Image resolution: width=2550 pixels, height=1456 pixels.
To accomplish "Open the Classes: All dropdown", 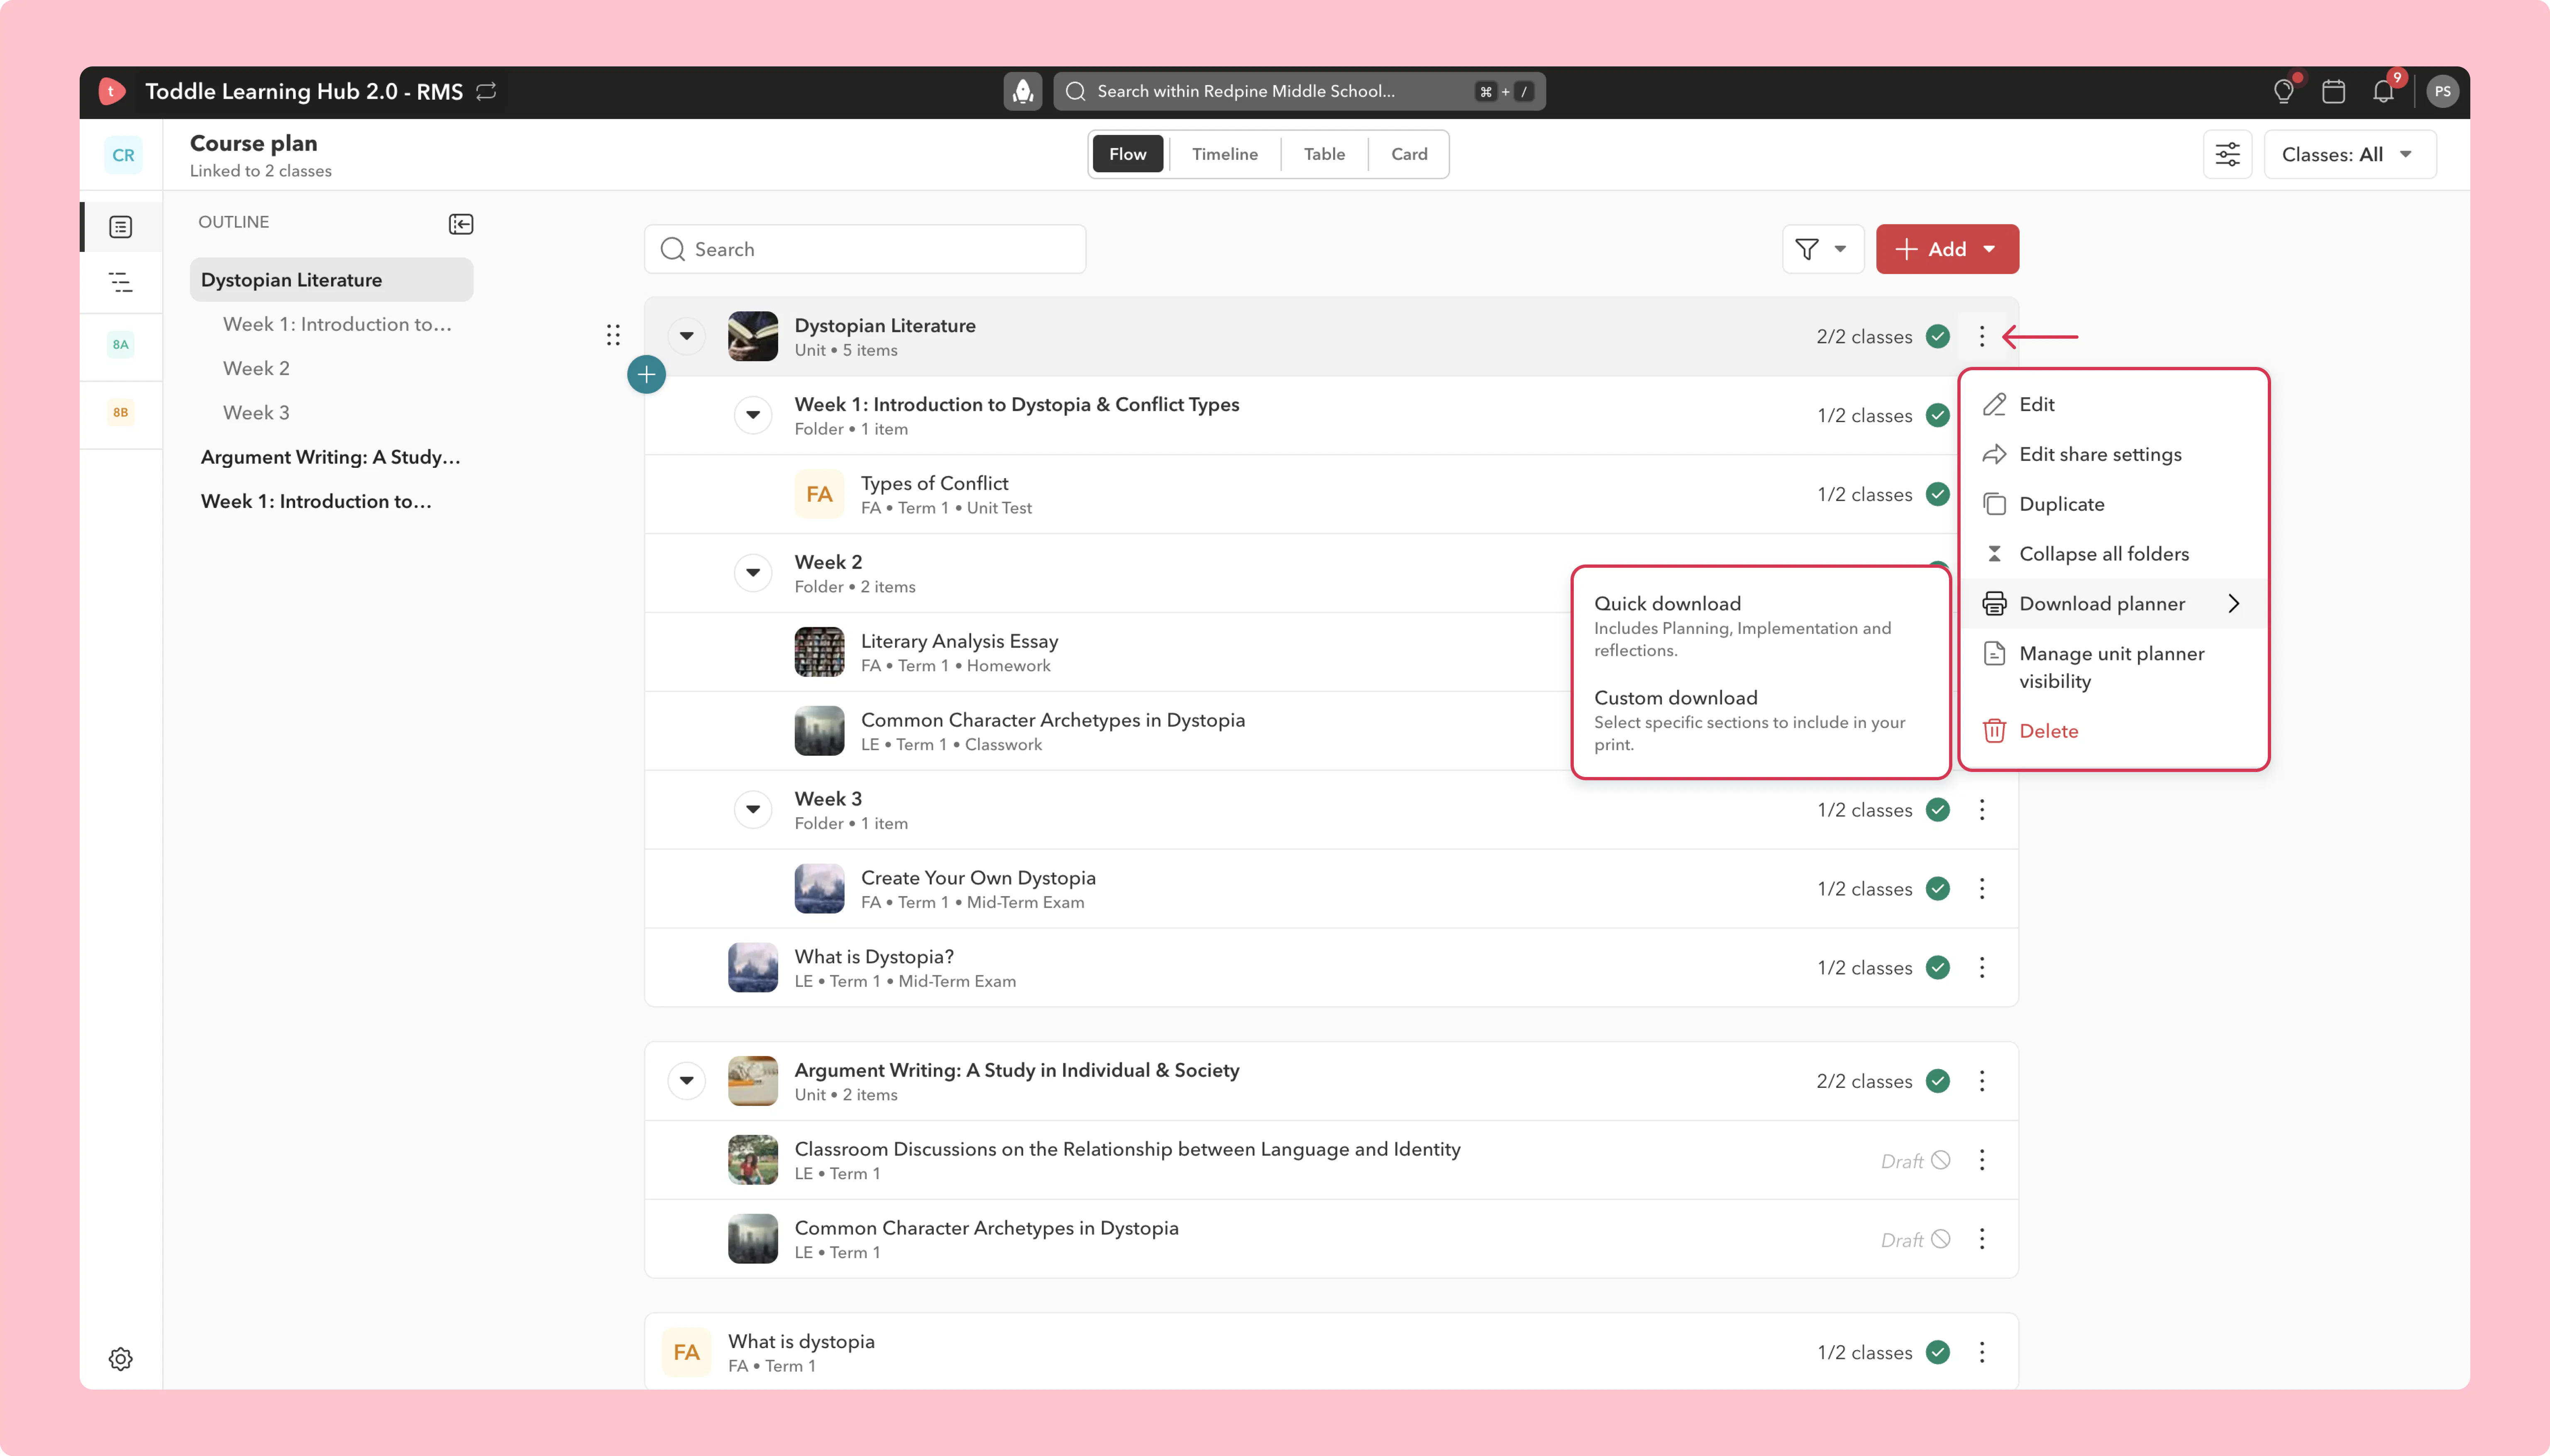I will pyautogui.click(x=2349, y=155).
